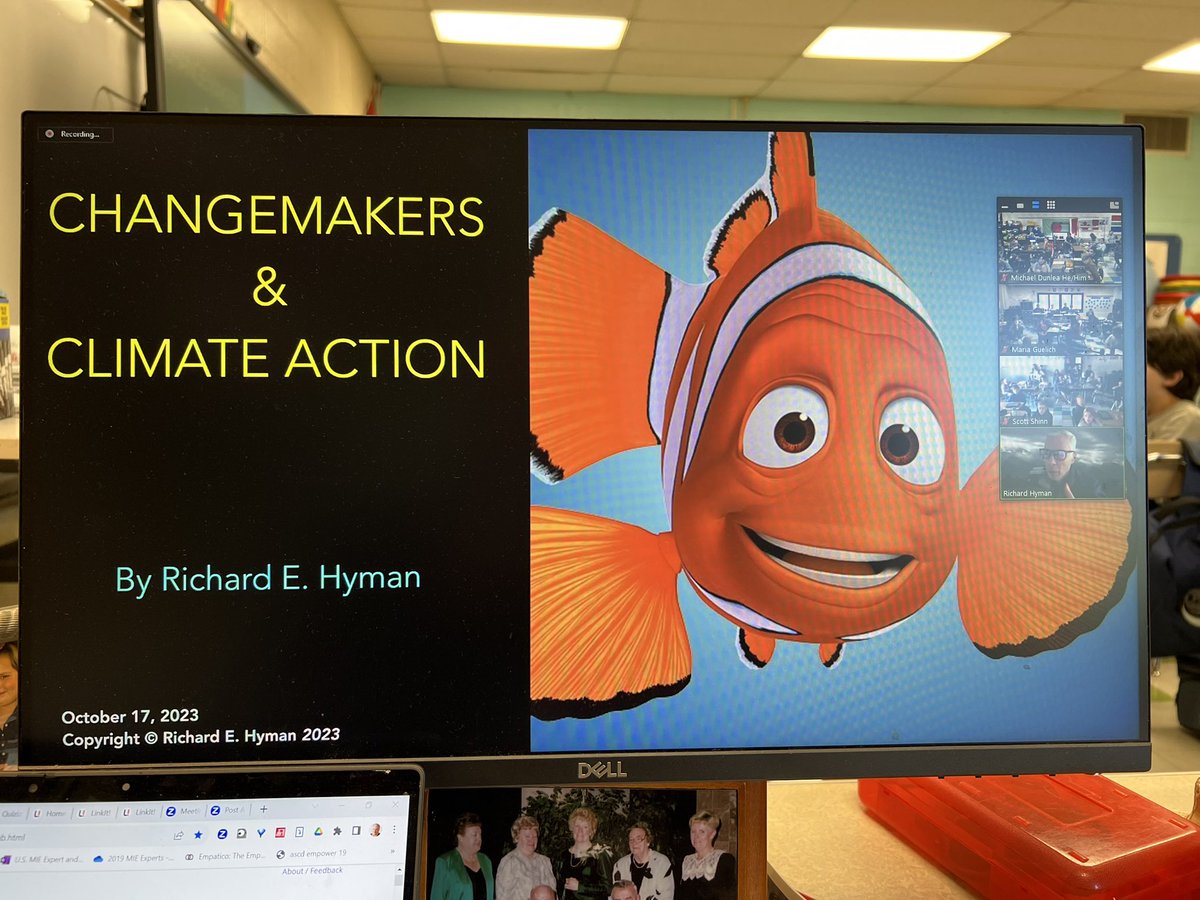Click the slide text "CLIMATE ACTION"
The height and width of the screenshot is (900, 1200).
266,358
